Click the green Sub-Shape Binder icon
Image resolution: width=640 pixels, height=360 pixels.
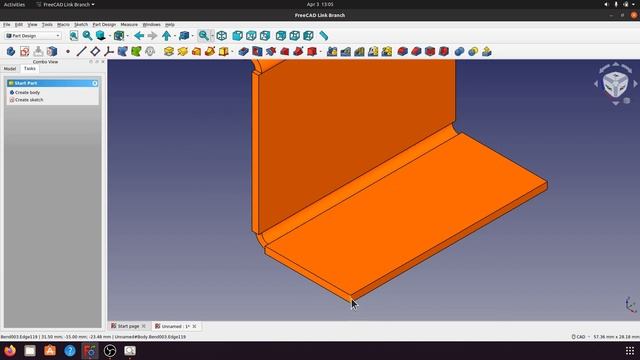136,51
